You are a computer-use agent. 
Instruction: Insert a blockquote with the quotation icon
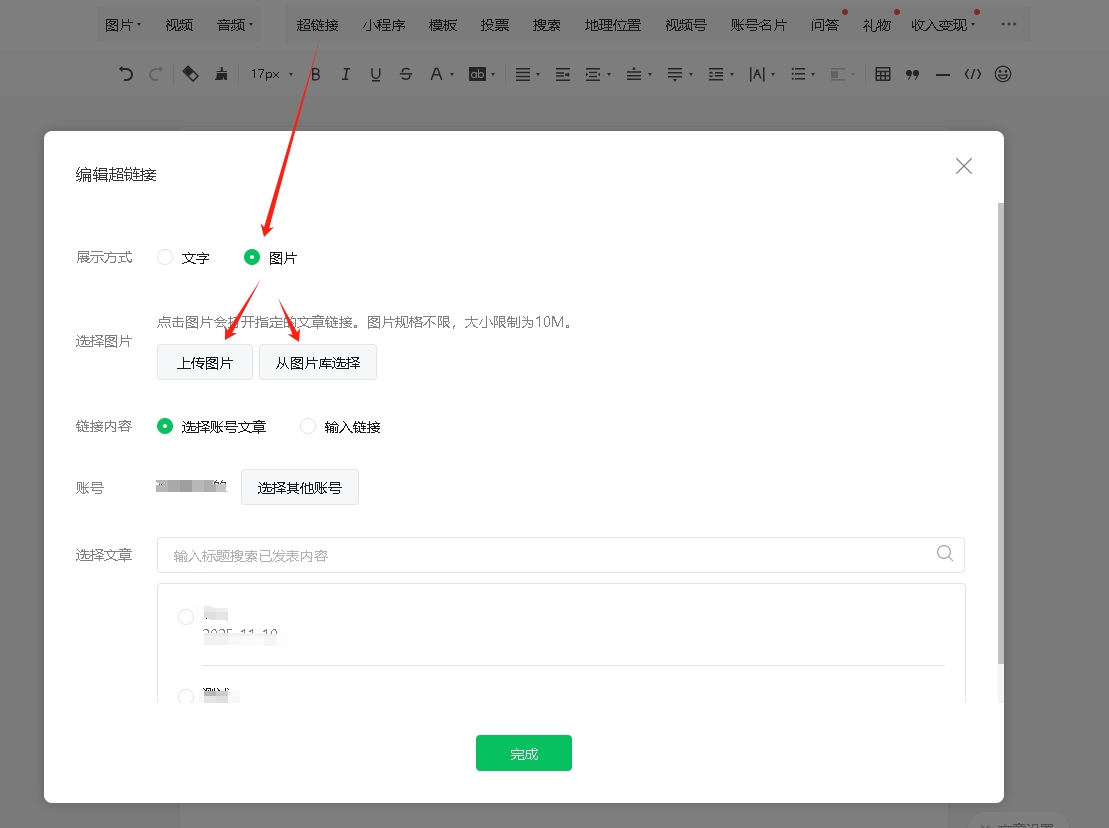pos(912,74)
